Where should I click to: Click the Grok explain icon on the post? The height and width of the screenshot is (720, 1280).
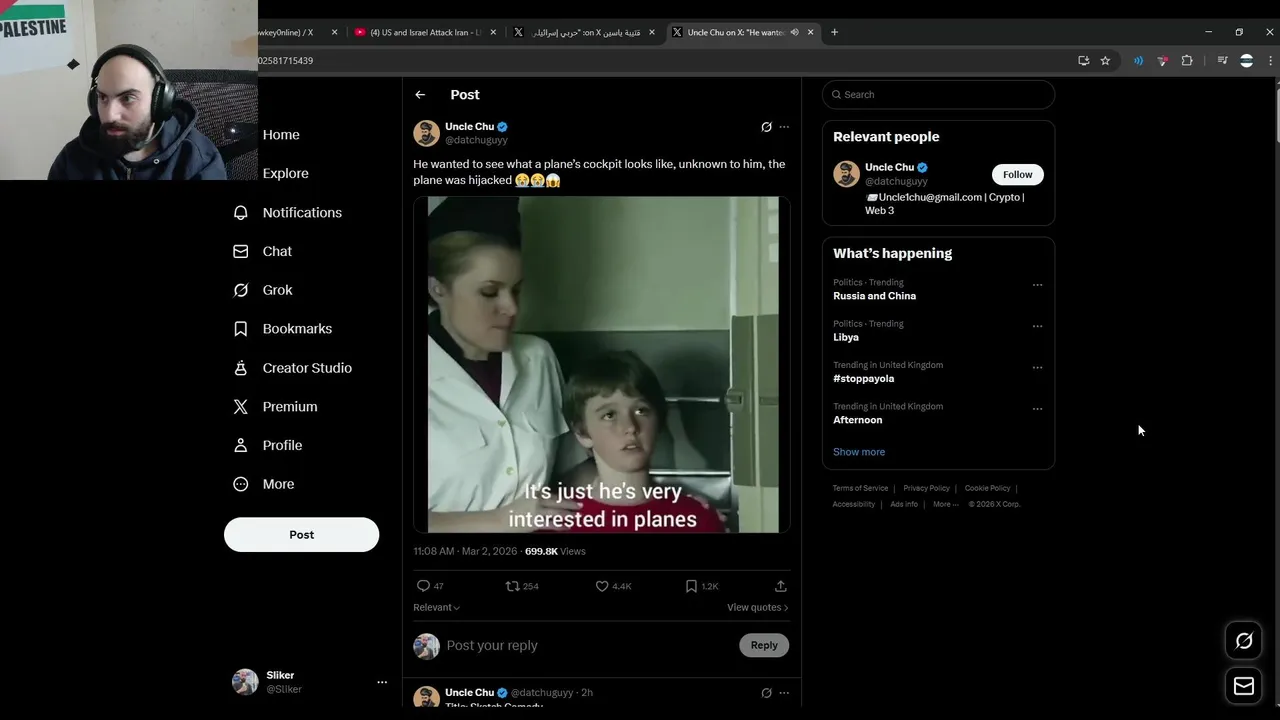[x=766, y=127]
